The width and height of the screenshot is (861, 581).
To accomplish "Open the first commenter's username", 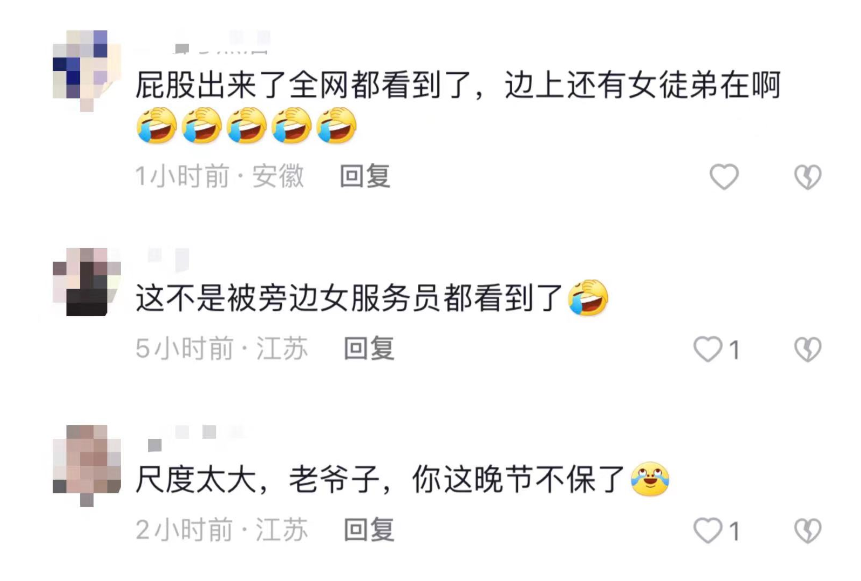I will [x=222, y=43].
